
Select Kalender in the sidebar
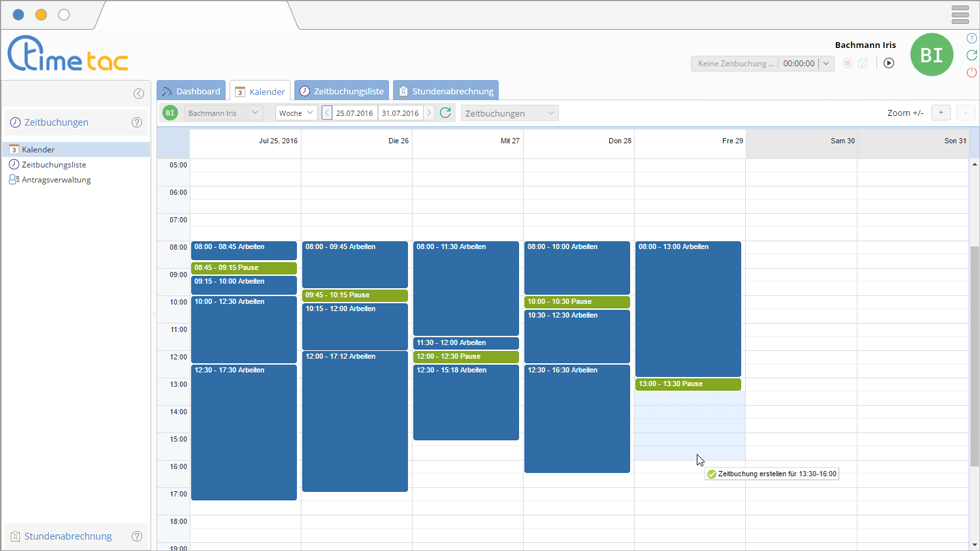[x=76, y=149]
